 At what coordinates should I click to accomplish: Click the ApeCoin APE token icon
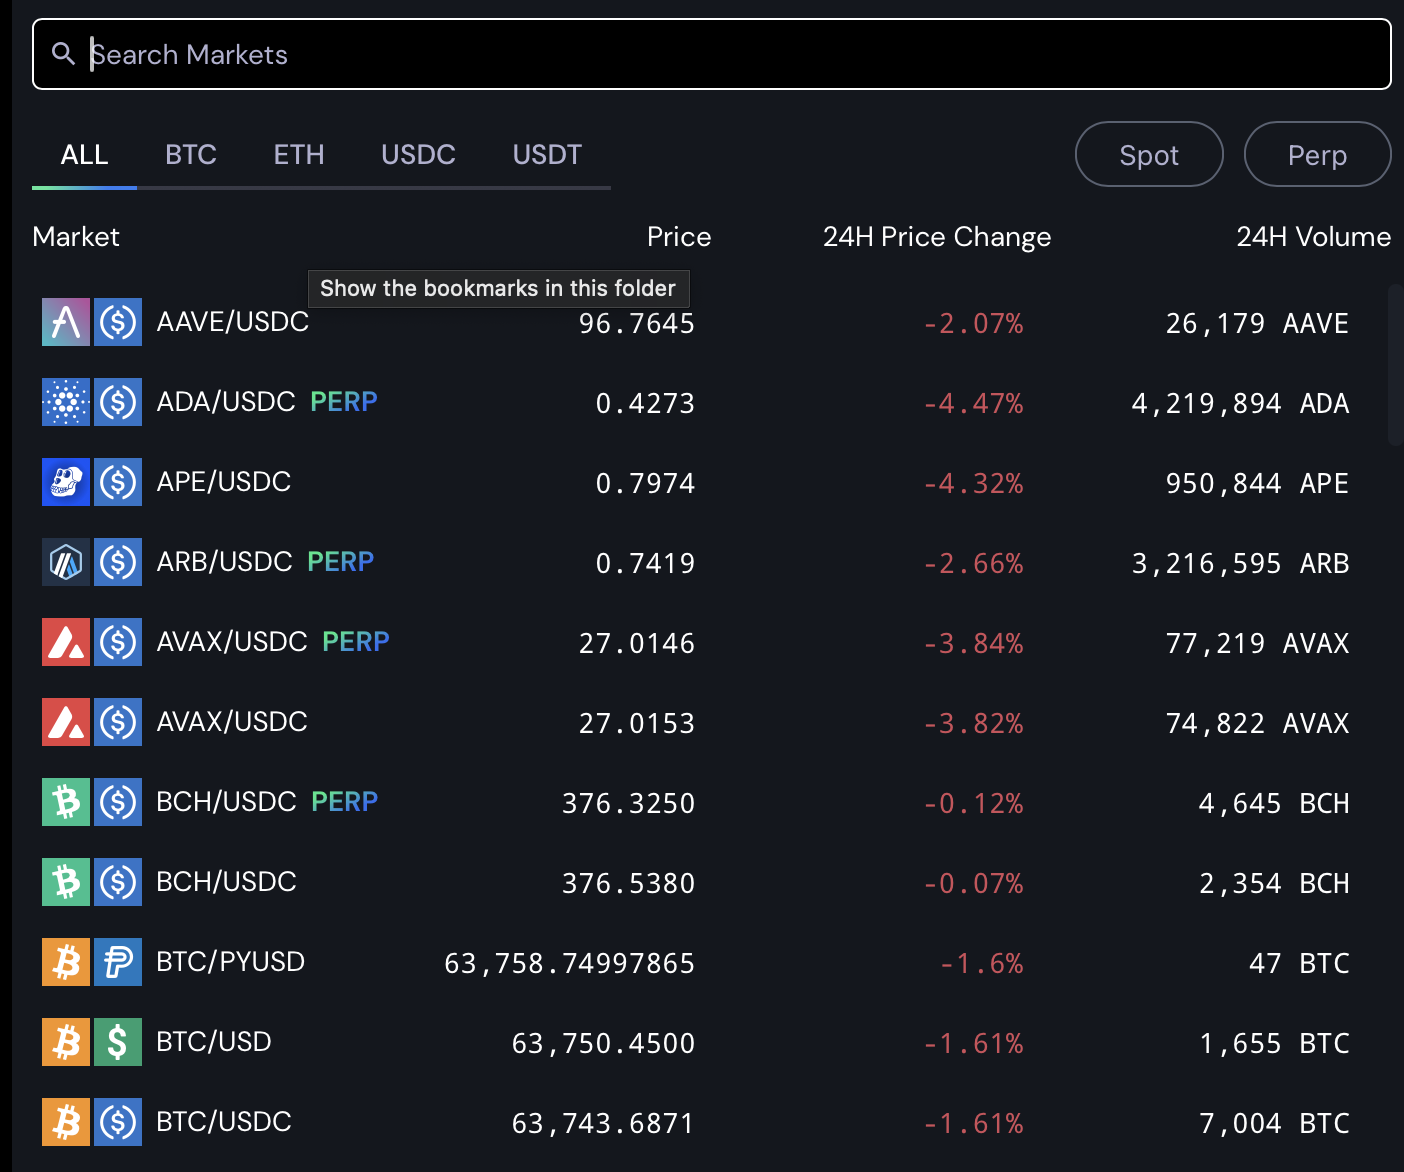point(66,482)
